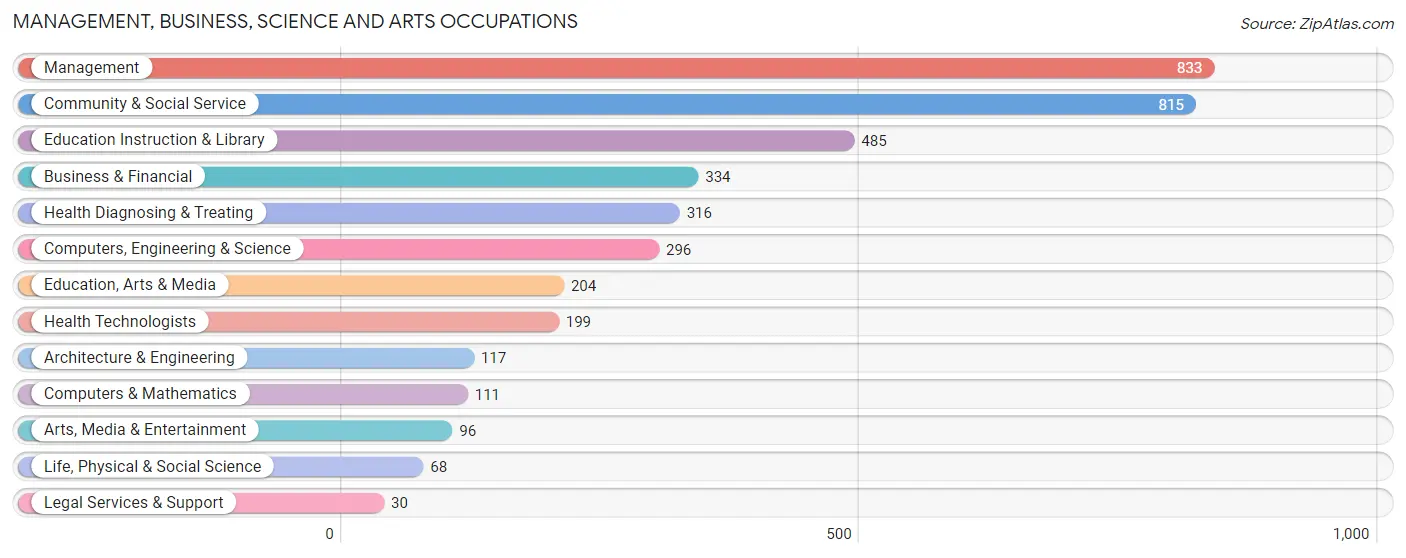Click the Health Diagnosing & Treating label
Screen dimensions: 1406x558
click(x=148, y=212)
